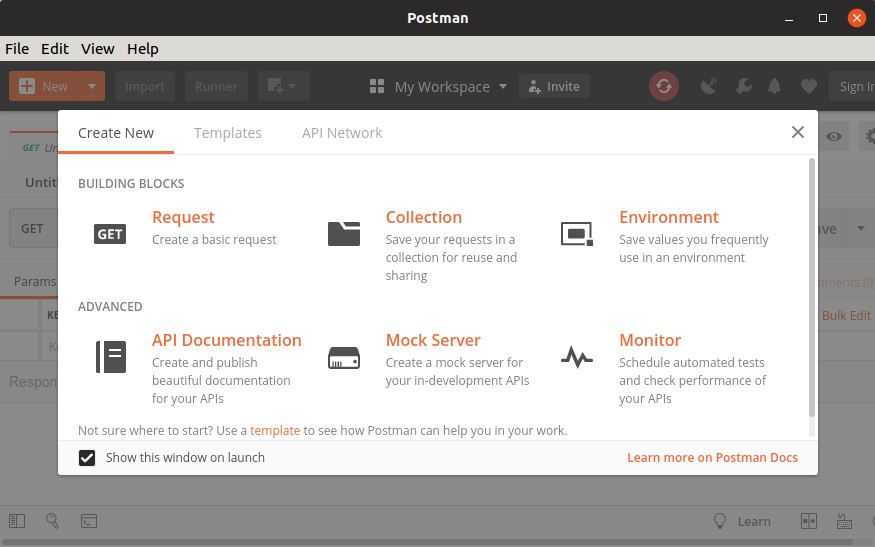The image size is (875, 547).
Task: Switch to the API Network tab
Action: [x=342, y=133]
